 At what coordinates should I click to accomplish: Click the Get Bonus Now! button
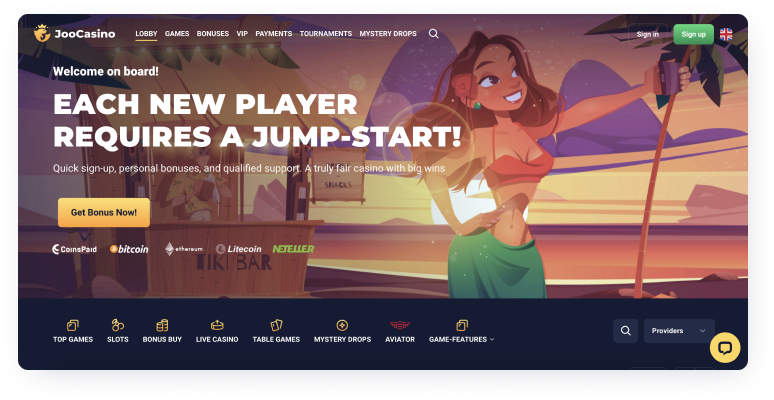pyautogui.click(x=104, y=212)
